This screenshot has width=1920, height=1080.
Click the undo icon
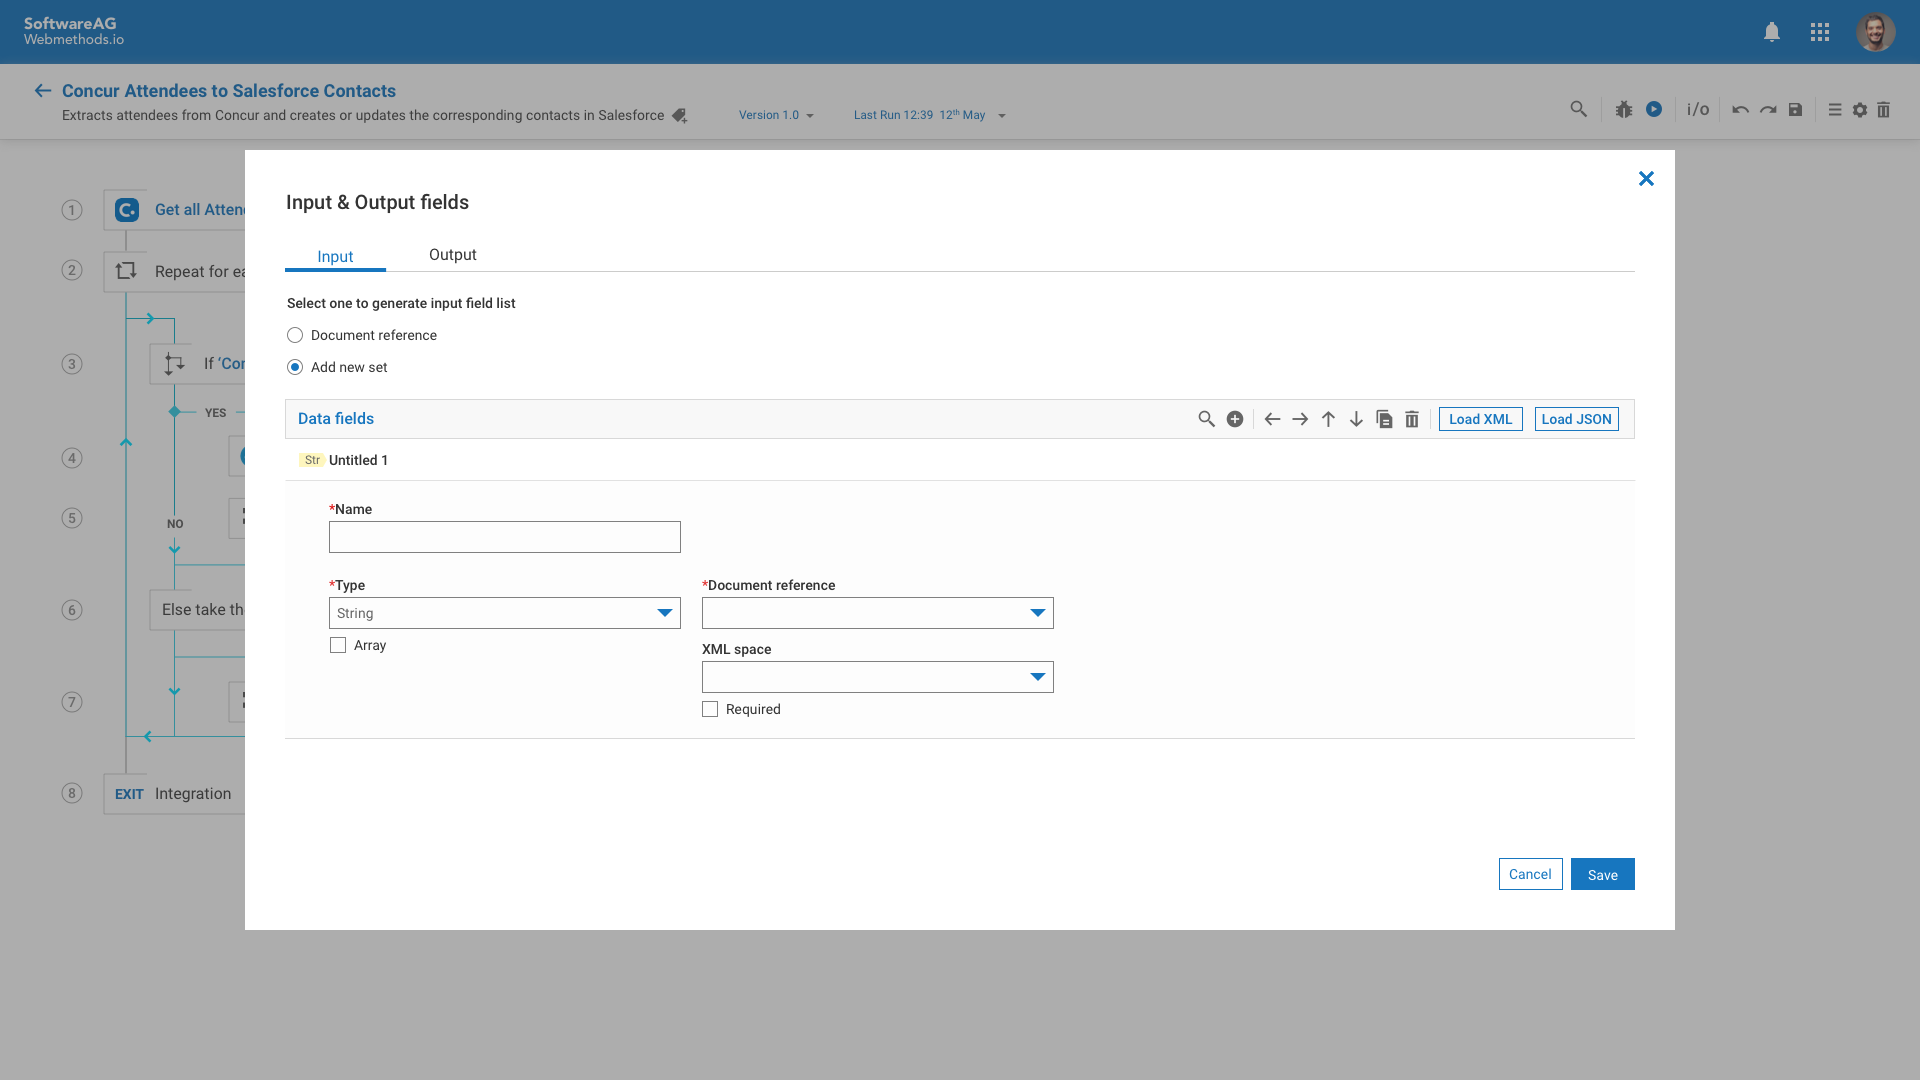tap(1740, 110)
